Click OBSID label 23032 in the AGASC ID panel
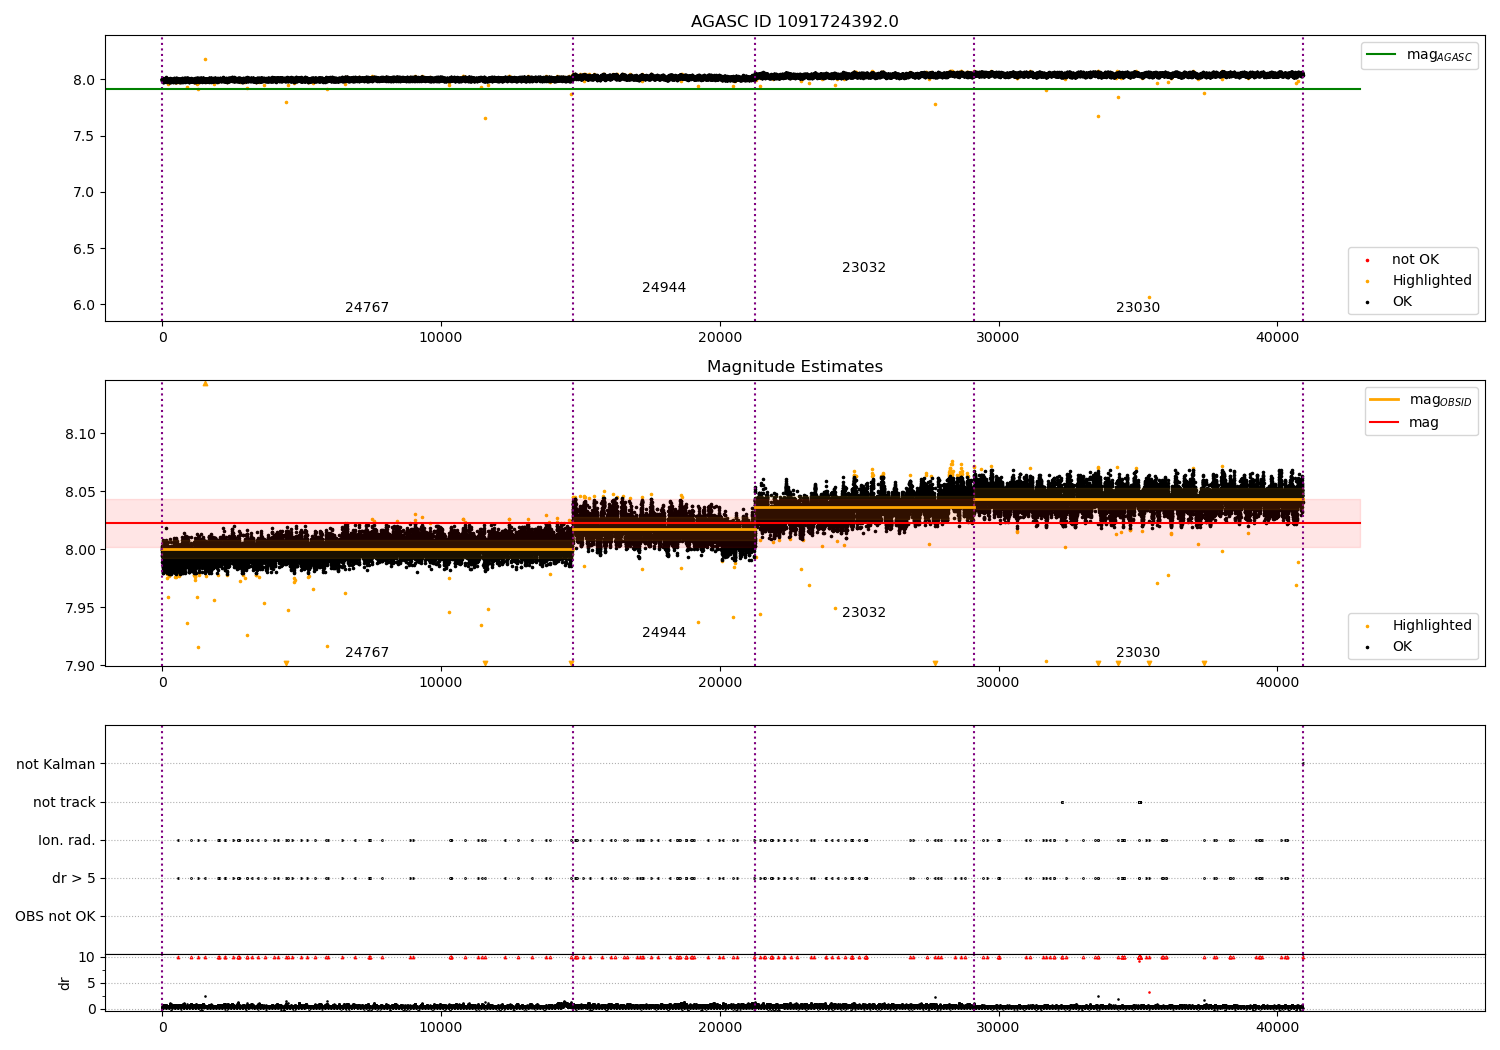This screenshot has height=1050, width=1500. [864, 268]
